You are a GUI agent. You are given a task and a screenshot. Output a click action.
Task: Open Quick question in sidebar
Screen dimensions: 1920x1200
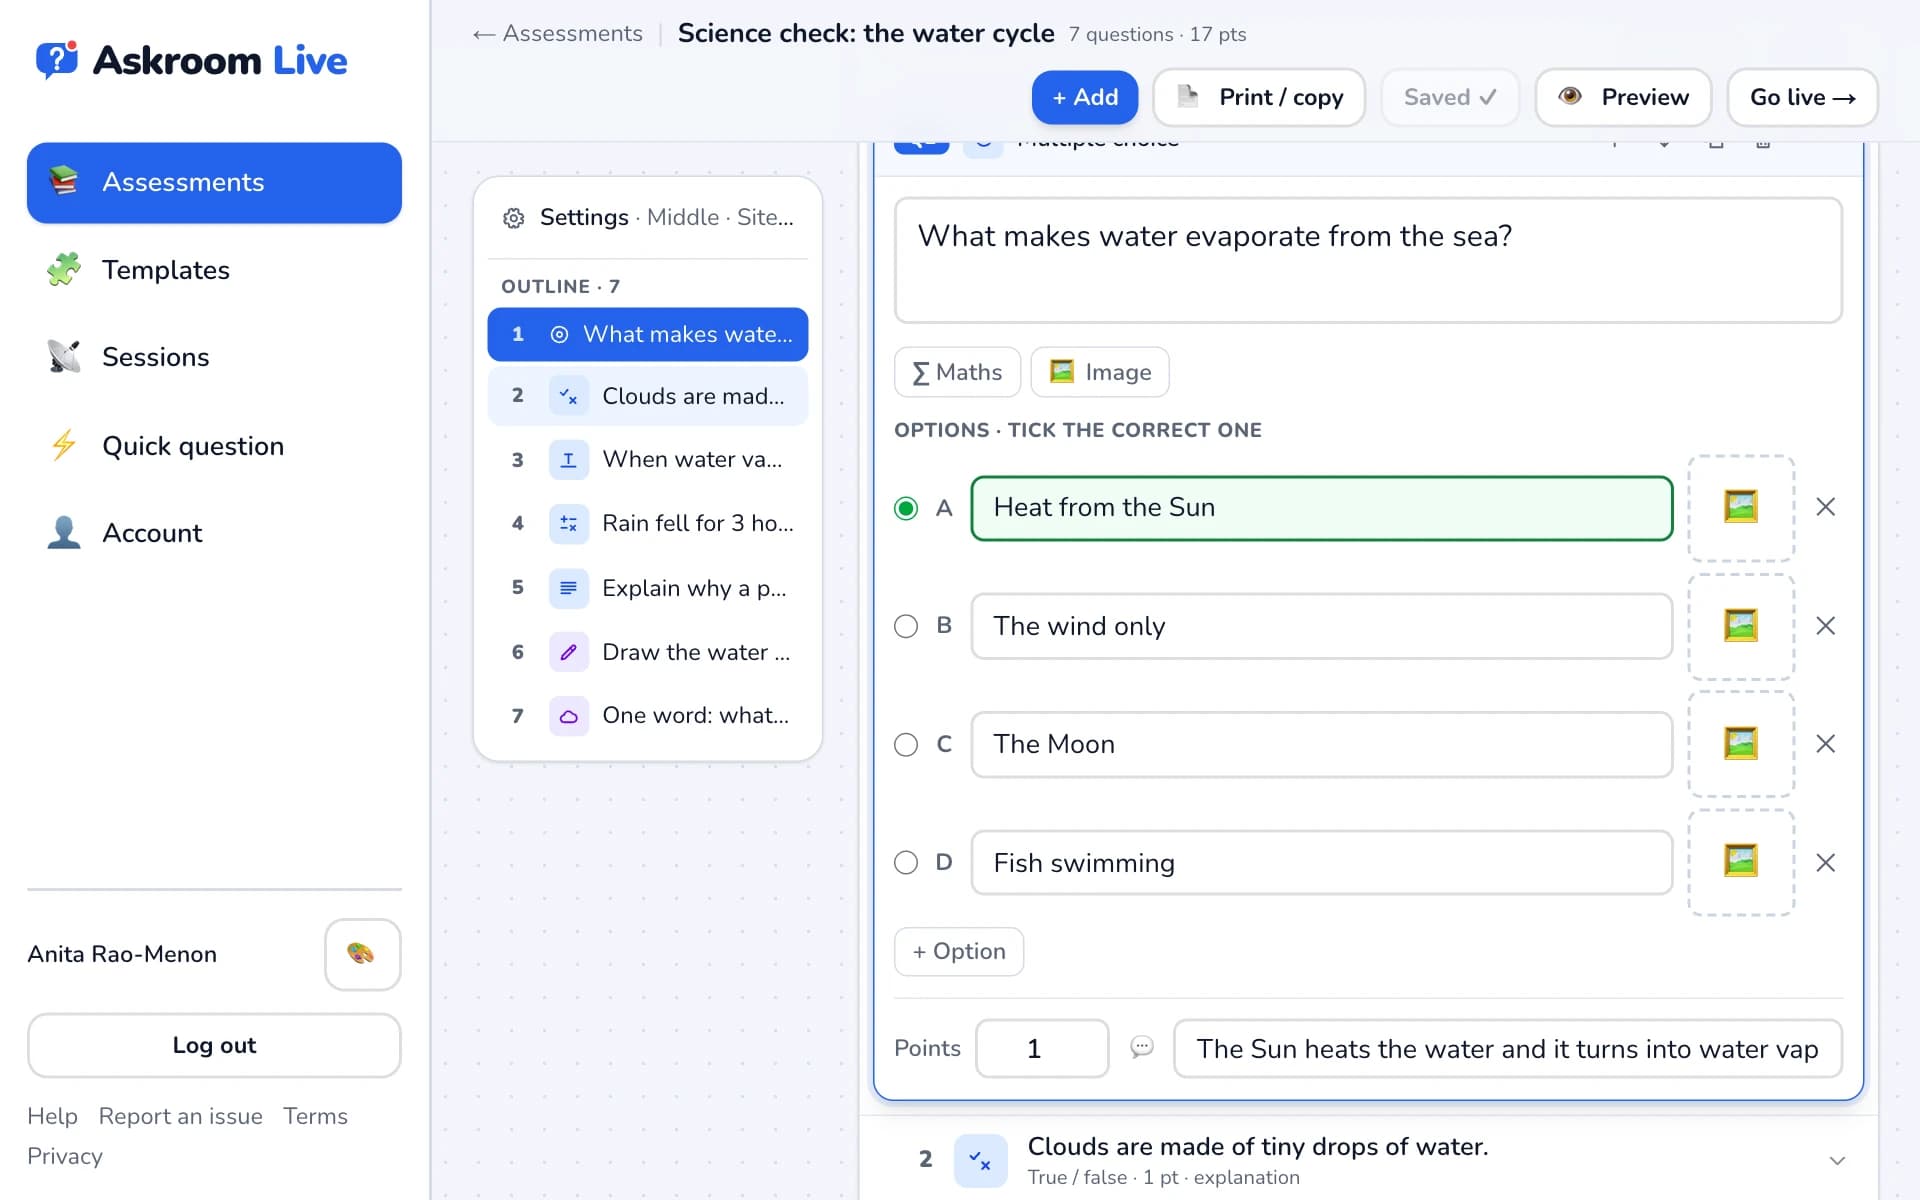pos(214,446)
